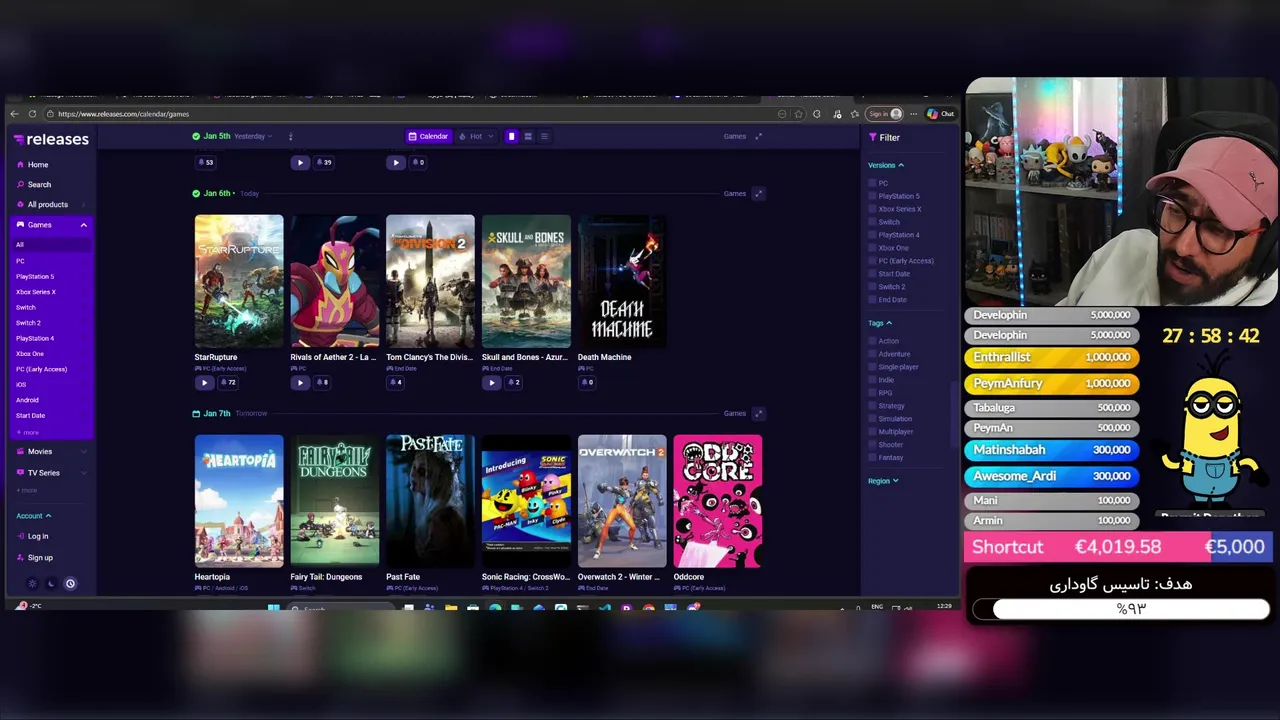Open the Heartopia title link

(212, 577)
